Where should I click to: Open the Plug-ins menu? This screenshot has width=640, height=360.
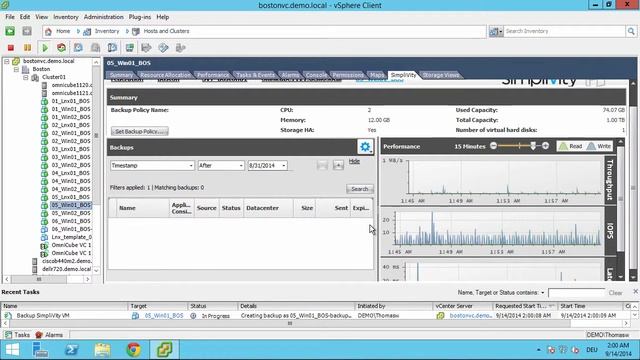click(140, 17)
